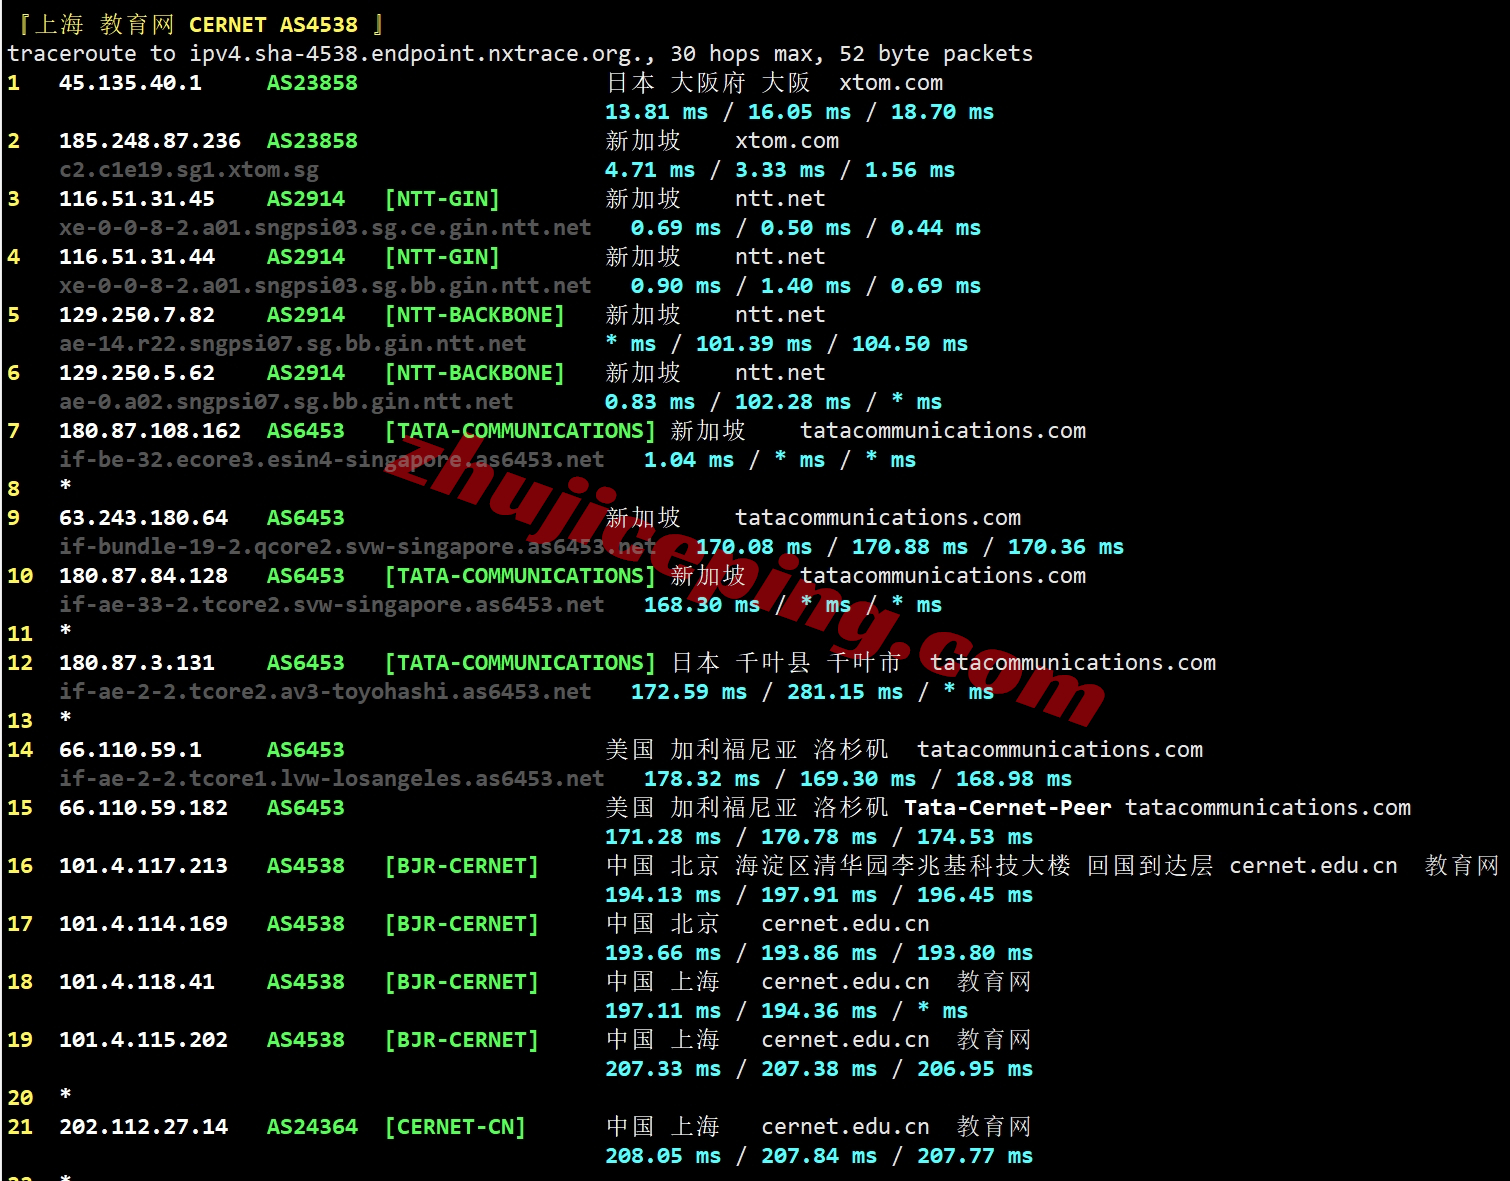Click IP address 101.4.114.169

(143, 923)
